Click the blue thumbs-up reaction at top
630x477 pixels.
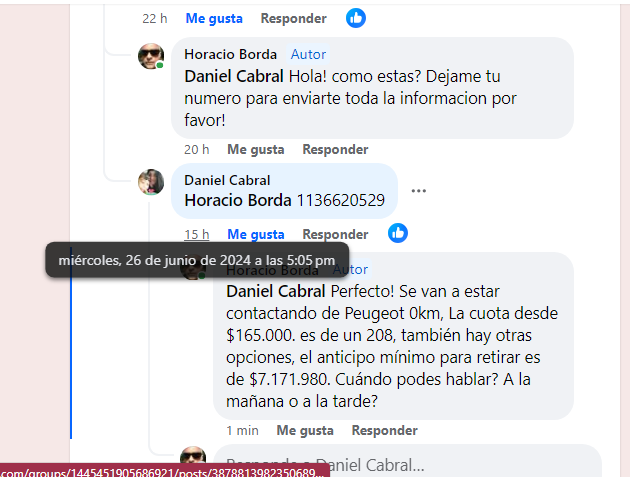click(356, 18)
